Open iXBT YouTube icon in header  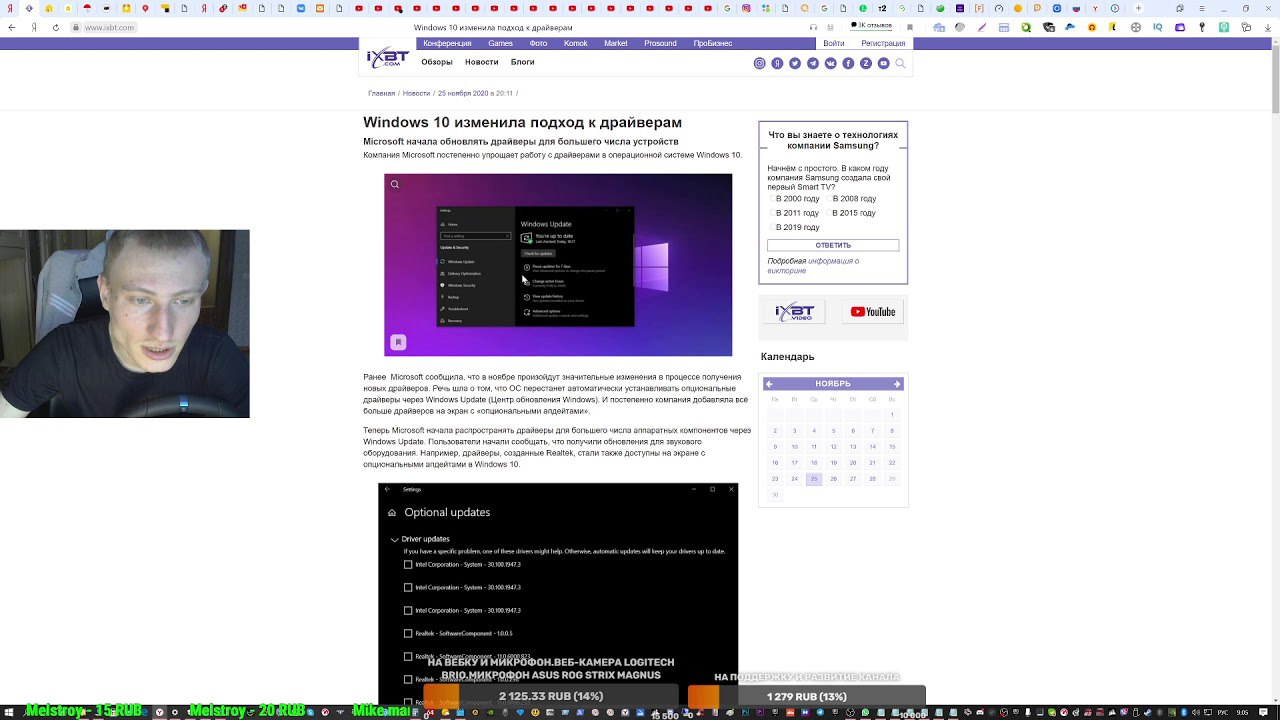[x=883, y=63]
